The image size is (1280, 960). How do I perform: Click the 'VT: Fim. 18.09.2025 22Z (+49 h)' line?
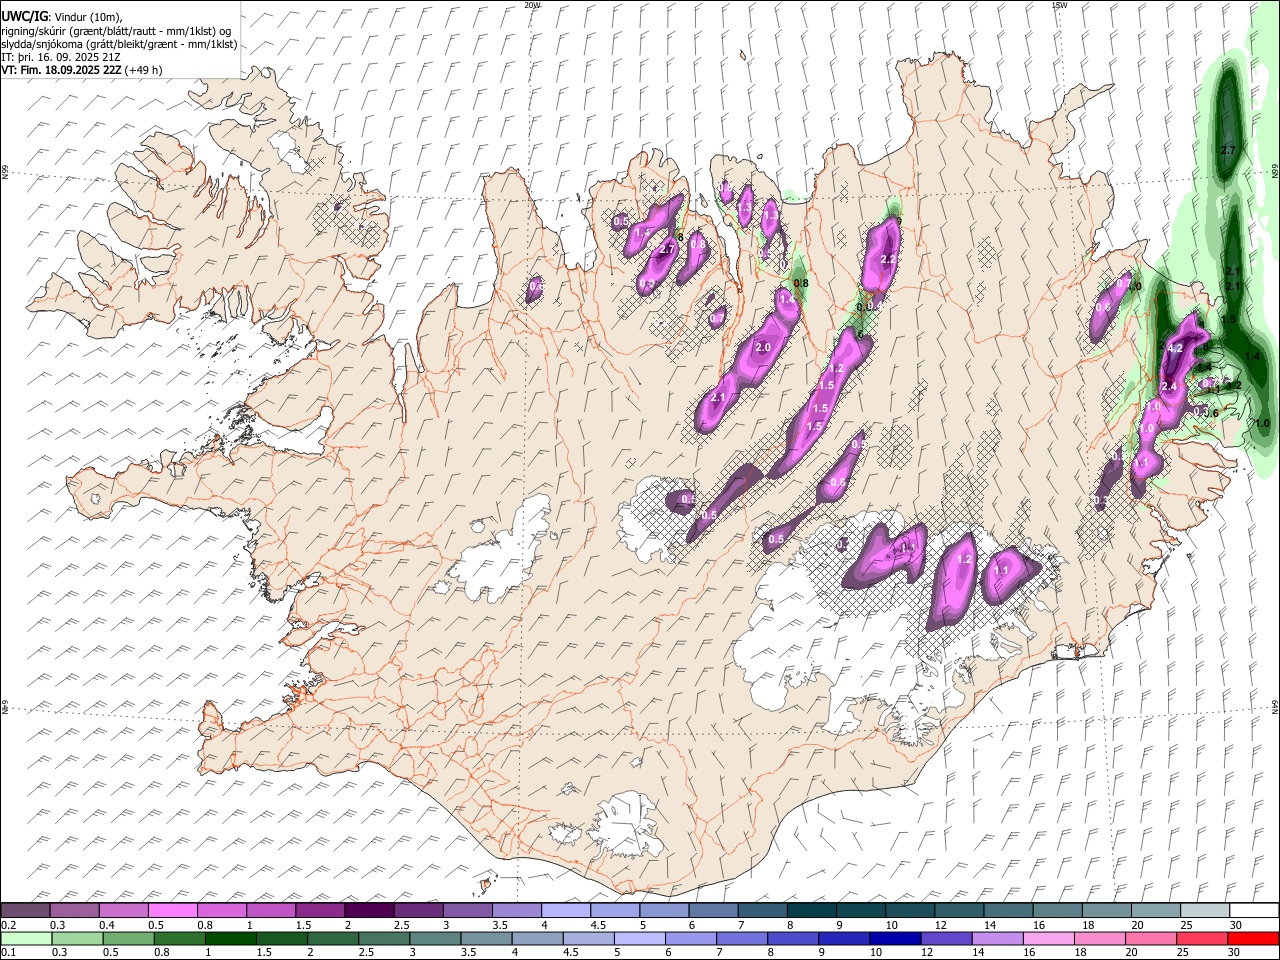pyautogui.click(x=81, y=70)
